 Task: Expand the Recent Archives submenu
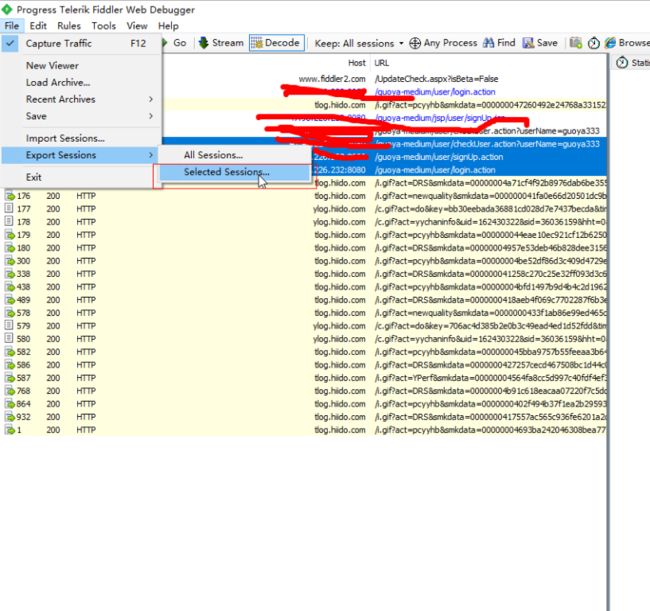coord(81,99)
